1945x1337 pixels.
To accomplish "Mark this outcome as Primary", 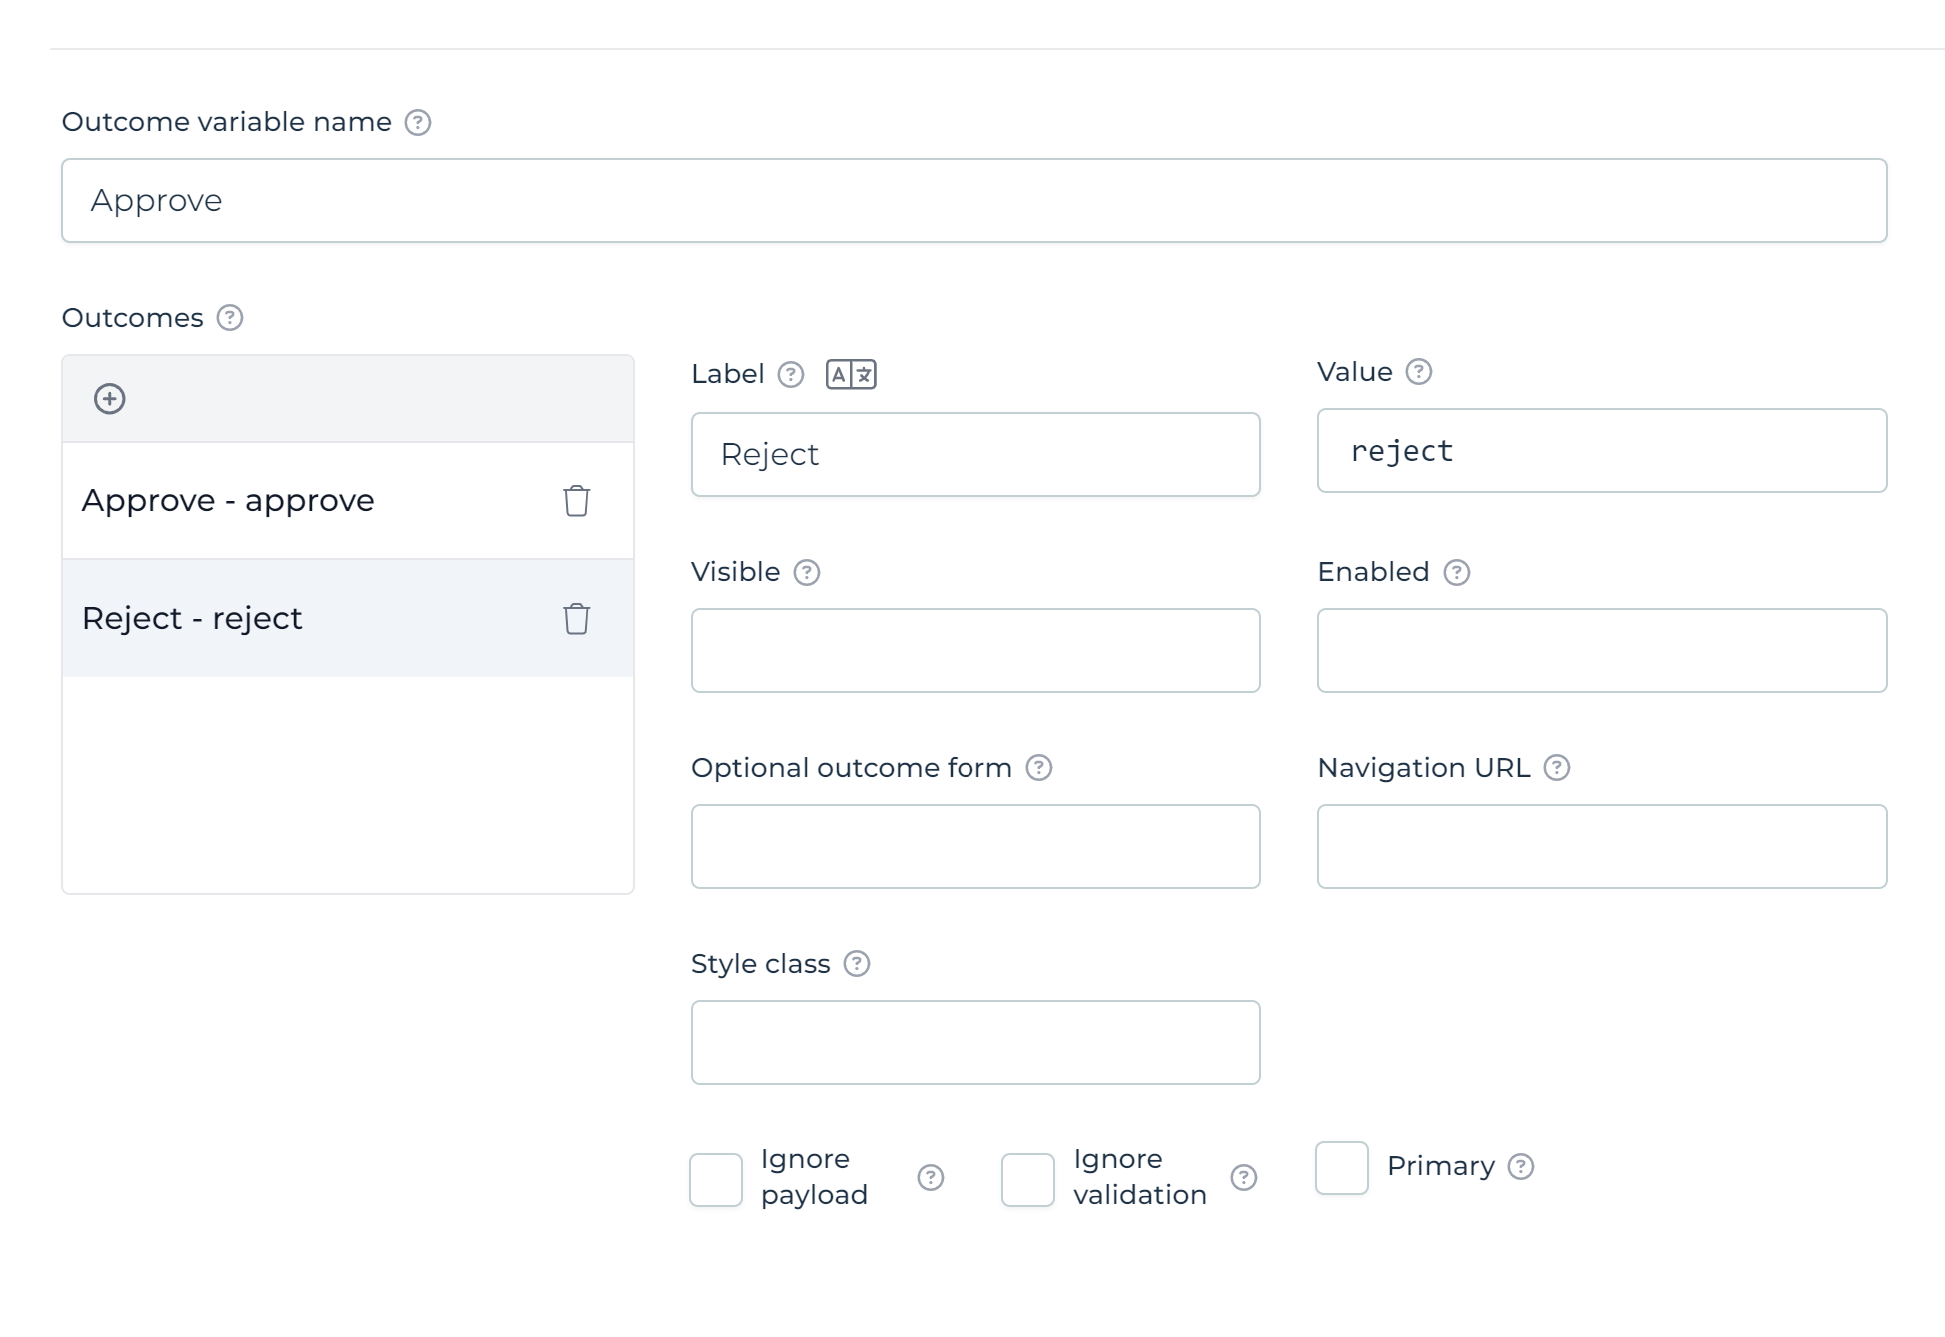I will tap(1341, 1169).
